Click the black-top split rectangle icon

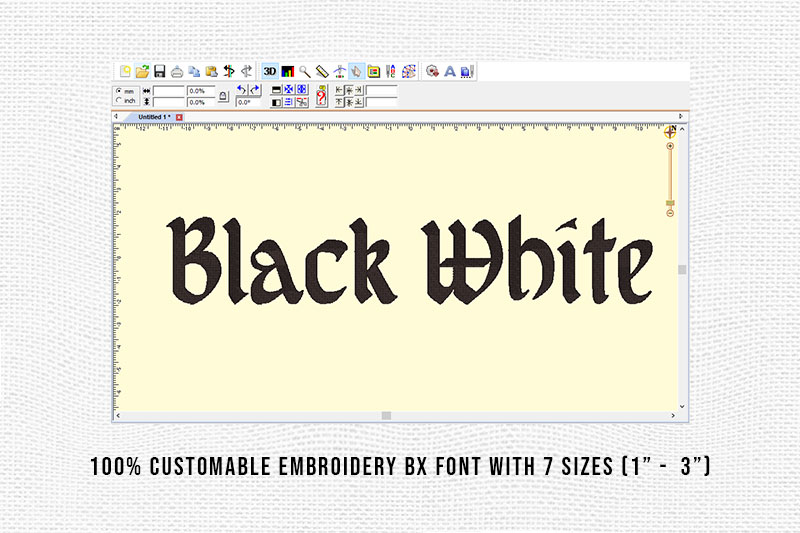[x=276, y=90]
